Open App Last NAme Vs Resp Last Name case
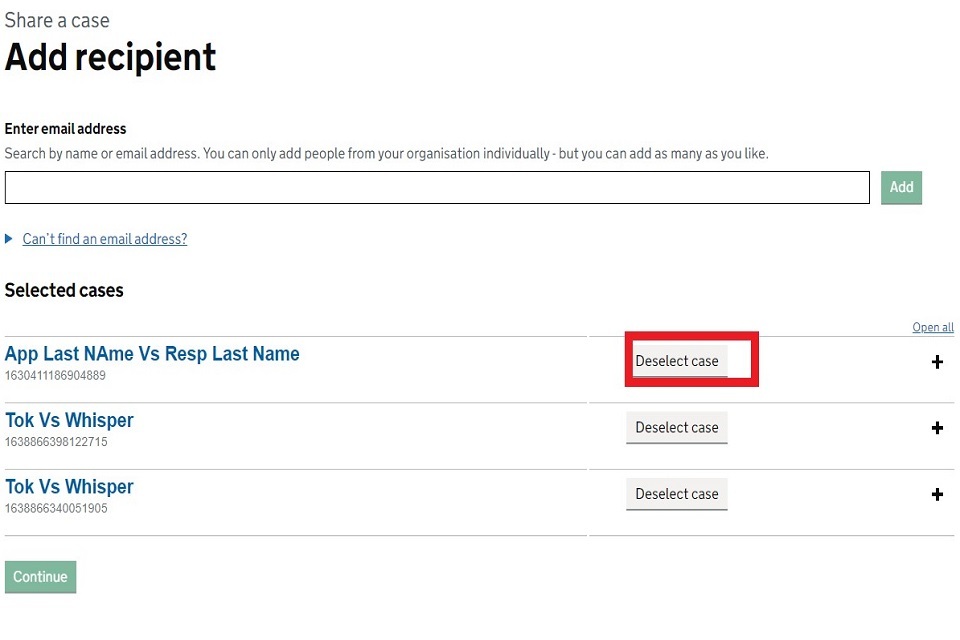The height and width of the screenshot is (640, 960). 152,354
